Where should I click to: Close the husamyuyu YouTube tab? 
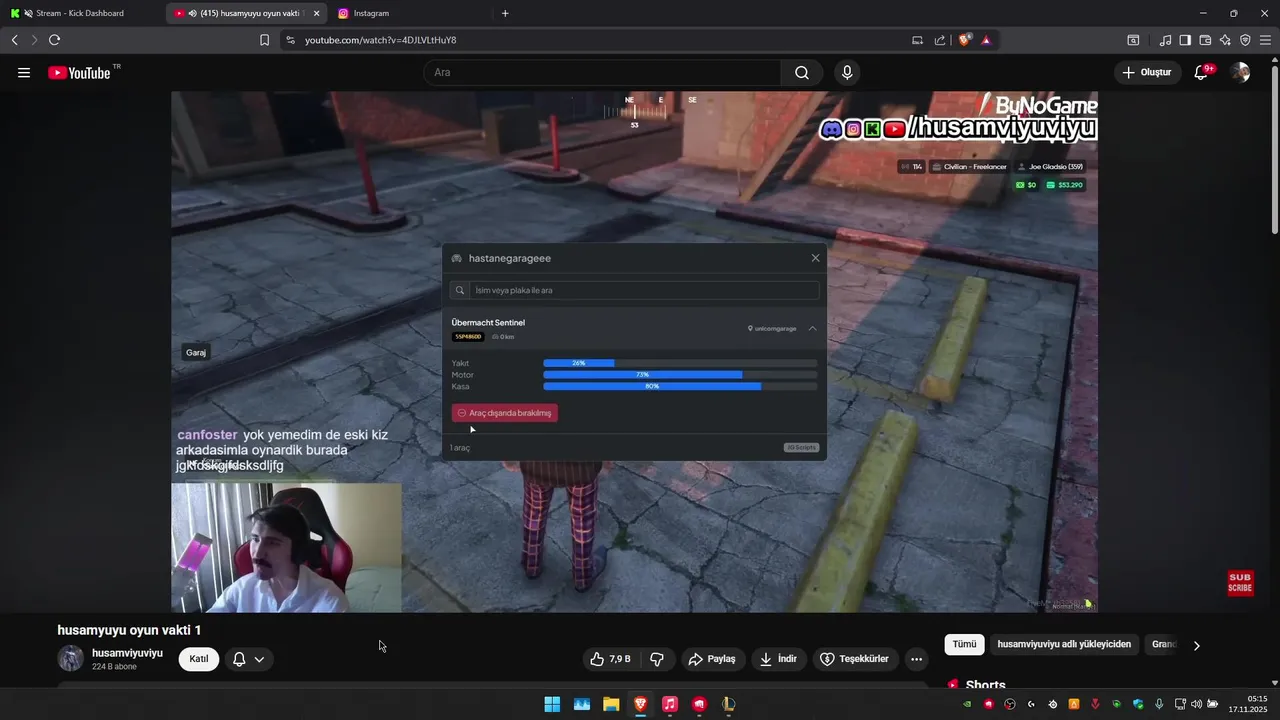tap(317, 13)
